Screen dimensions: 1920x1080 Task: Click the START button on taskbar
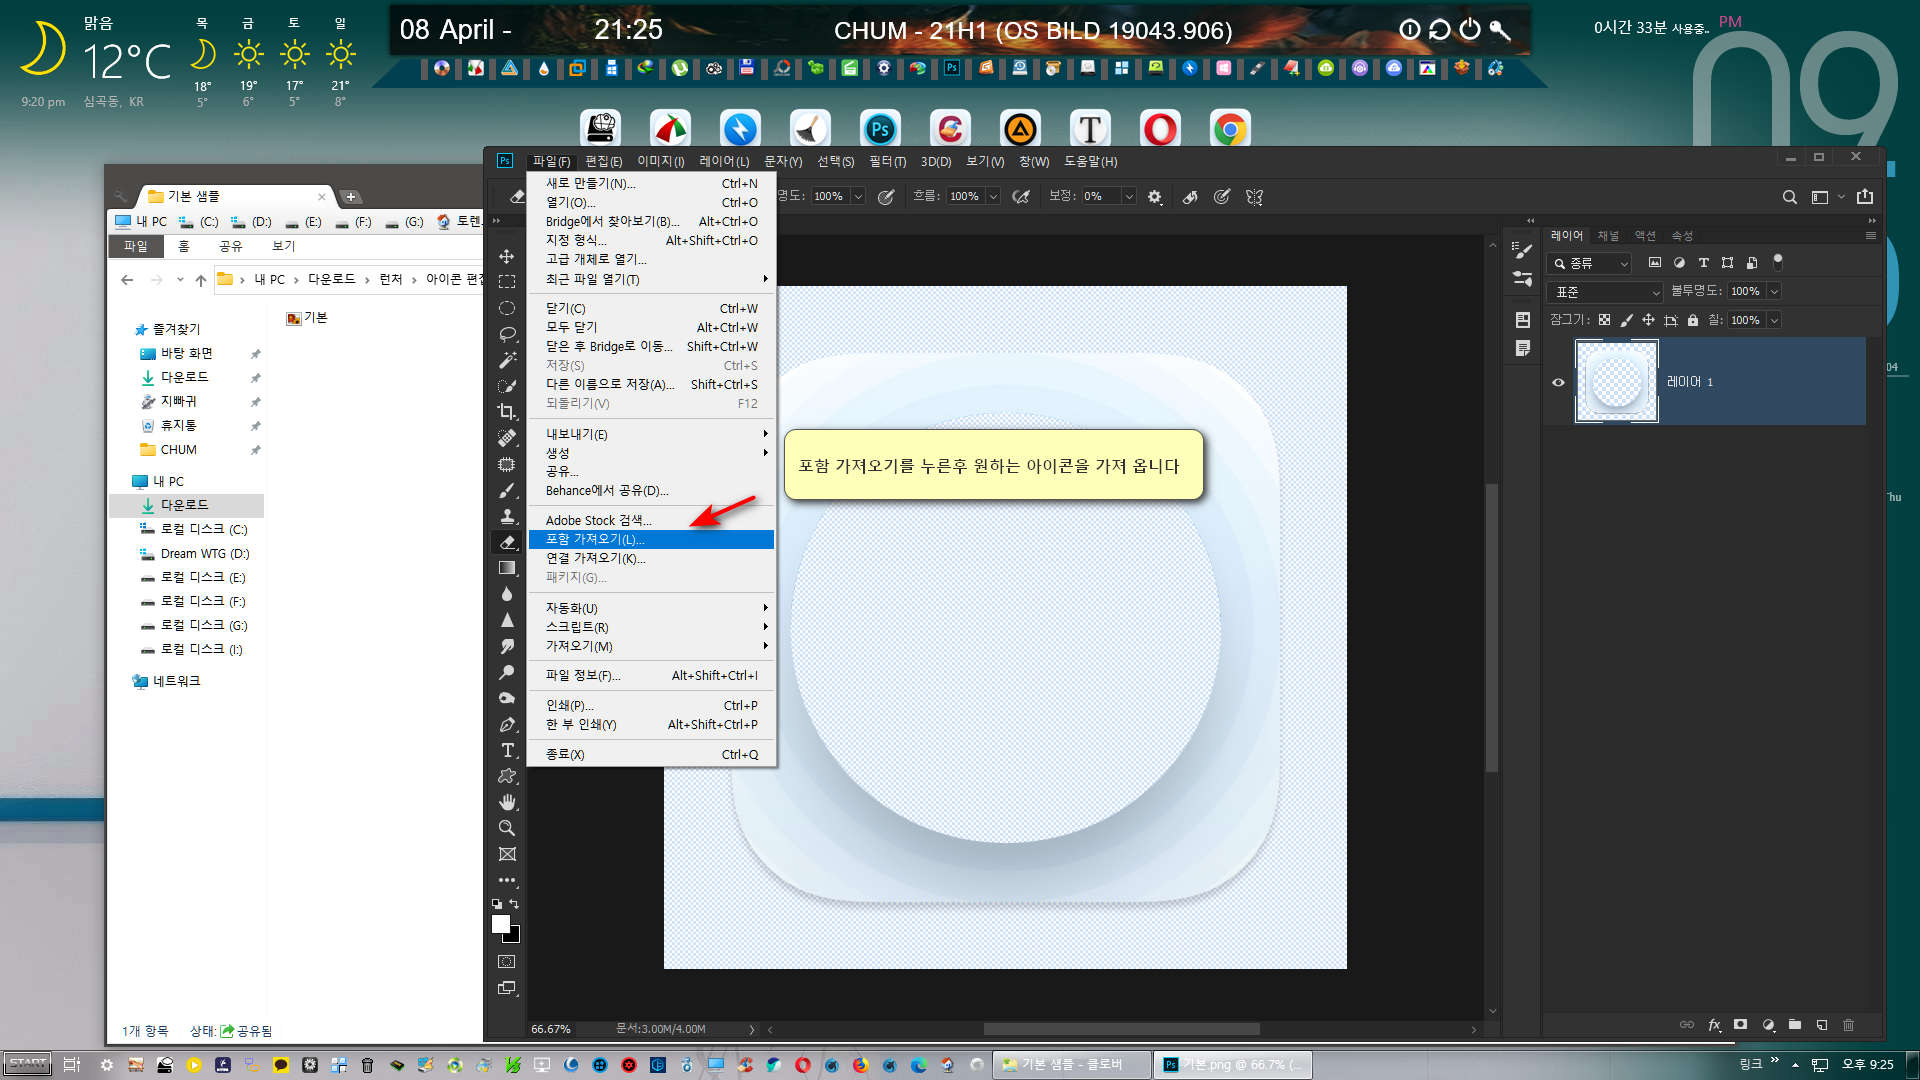coord(28,1064)
